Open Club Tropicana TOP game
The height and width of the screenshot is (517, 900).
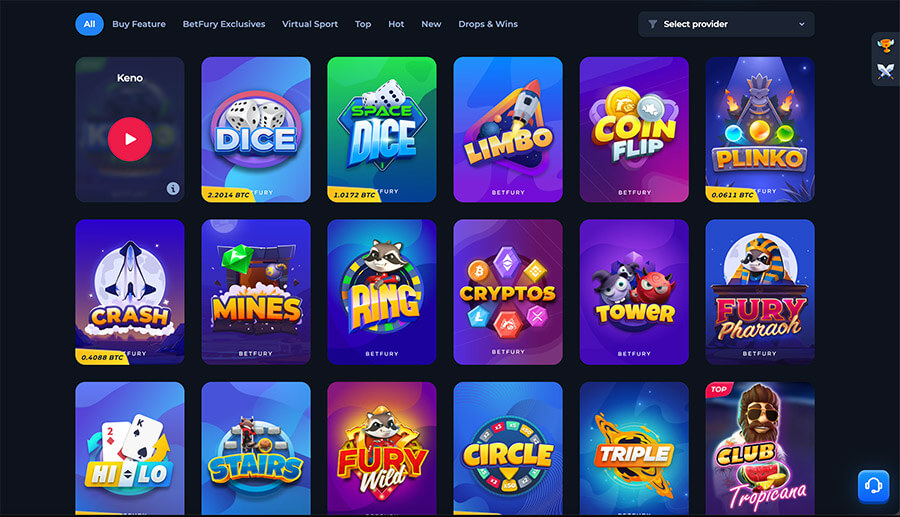coord(760,448)
